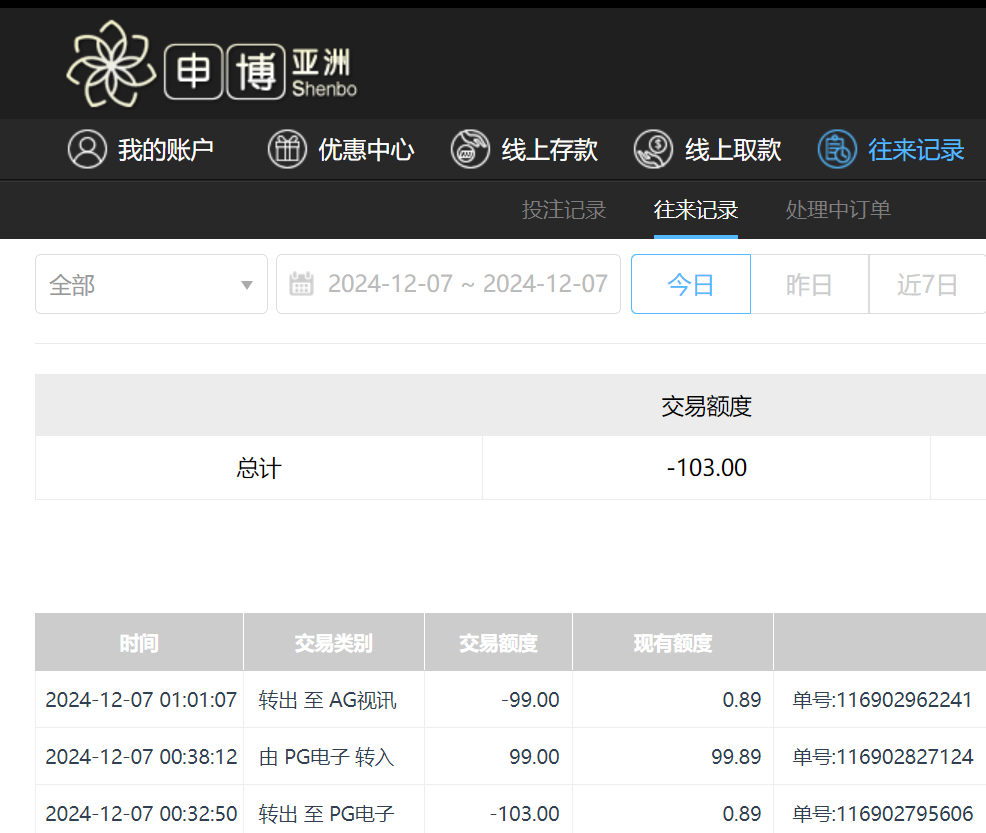Click the 线上取款 withdrawal icon
This screenshot has width=986, height=833.
coord(653,148)
